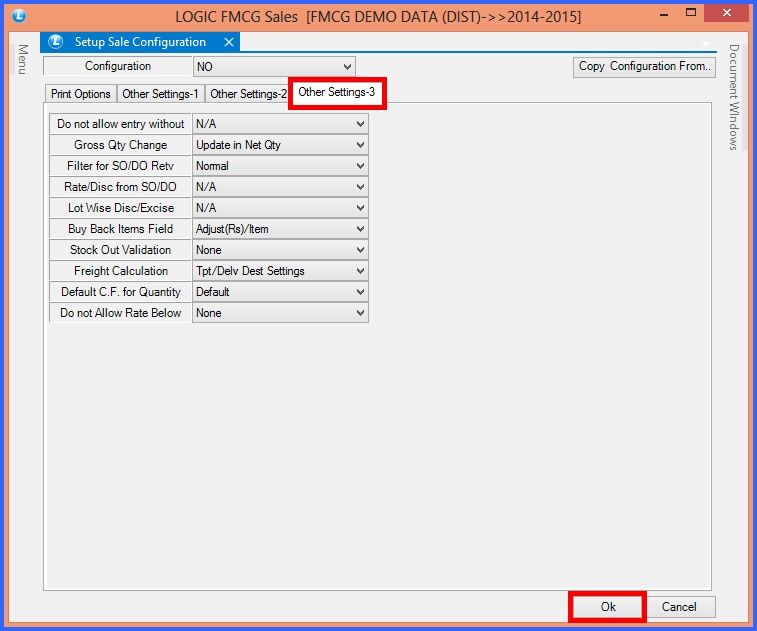Click the logo icon on Setup Sale Configuration tab
The image size is (757, 631).
(56, 42)
